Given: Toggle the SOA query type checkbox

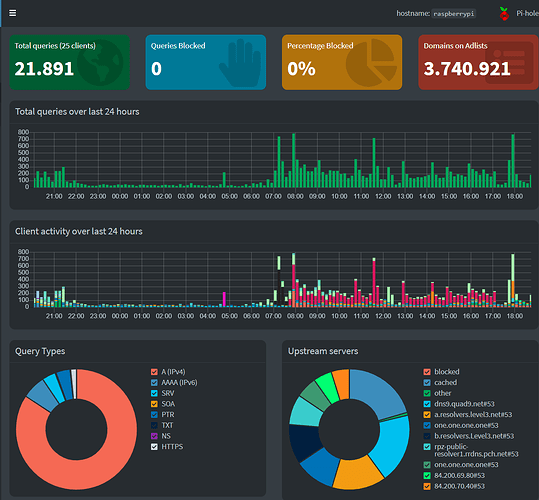Looking at the screenshot, I should 154,404.
